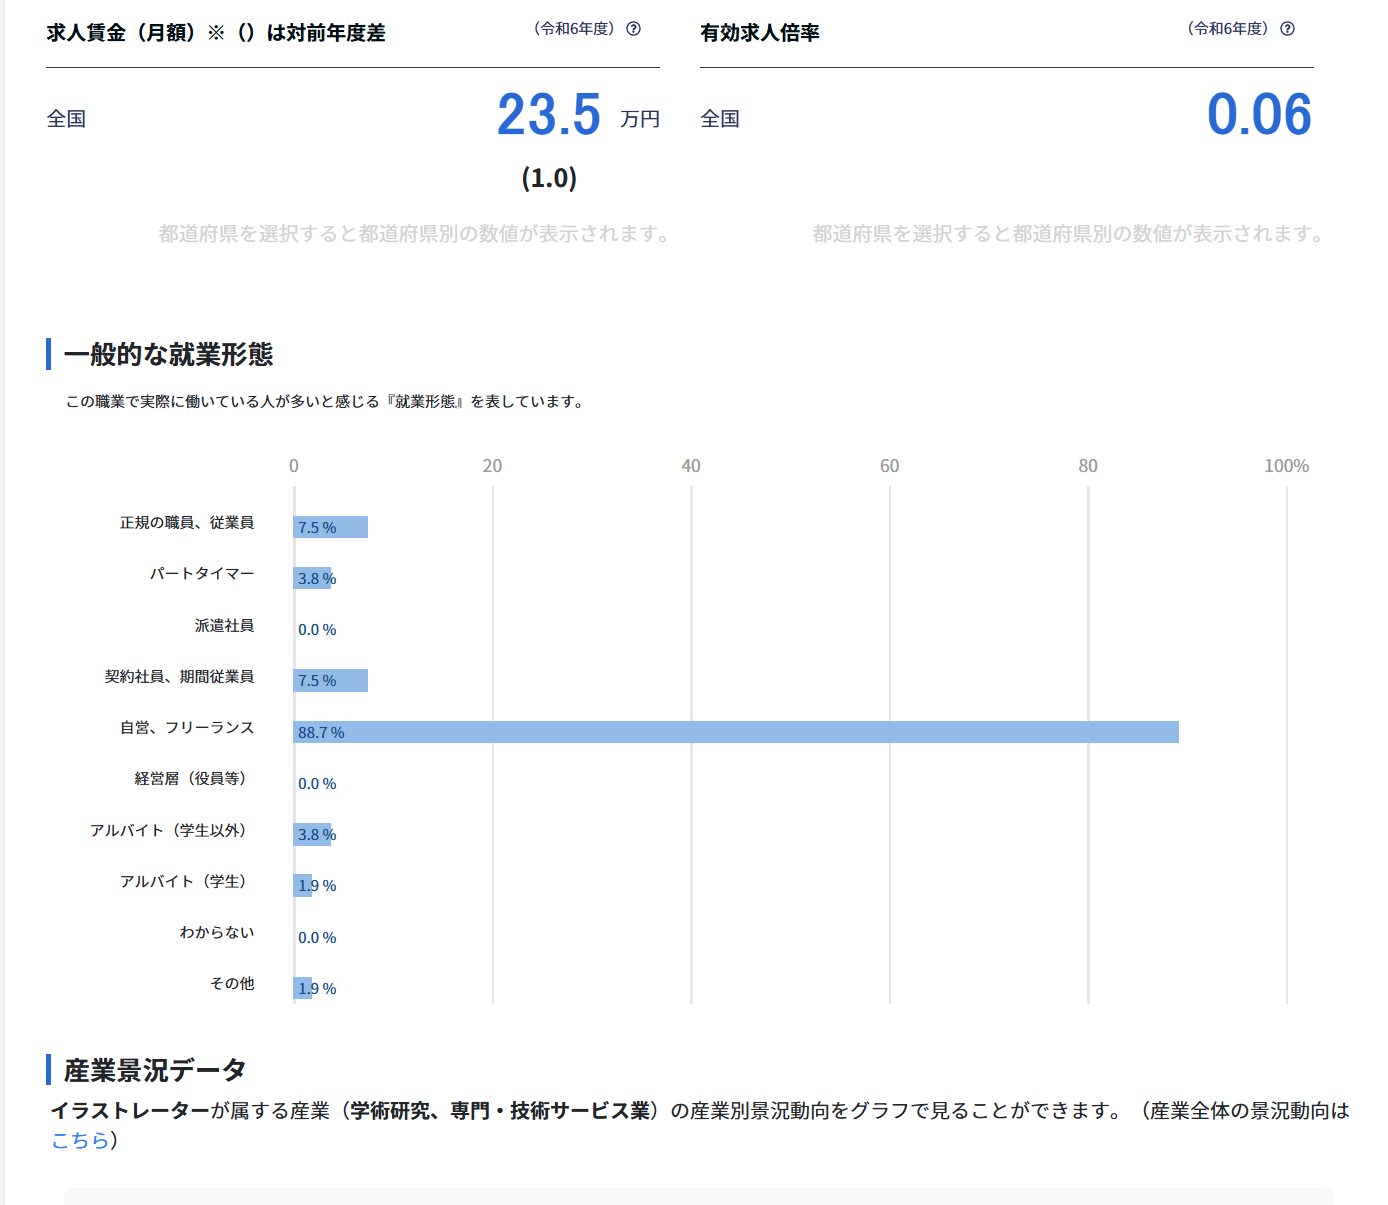Click the chart axis label 40
1388x1205 pixels.
coord(691,466)
